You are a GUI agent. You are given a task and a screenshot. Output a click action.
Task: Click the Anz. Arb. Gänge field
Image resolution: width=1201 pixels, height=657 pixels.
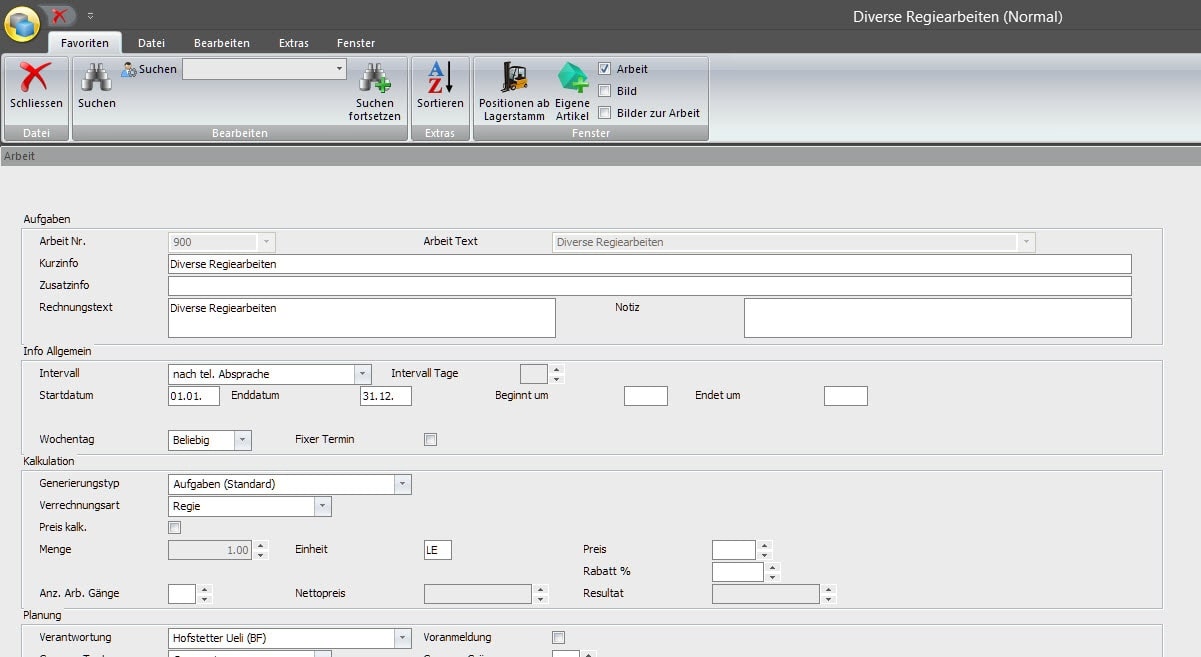[x=182, y=594]
